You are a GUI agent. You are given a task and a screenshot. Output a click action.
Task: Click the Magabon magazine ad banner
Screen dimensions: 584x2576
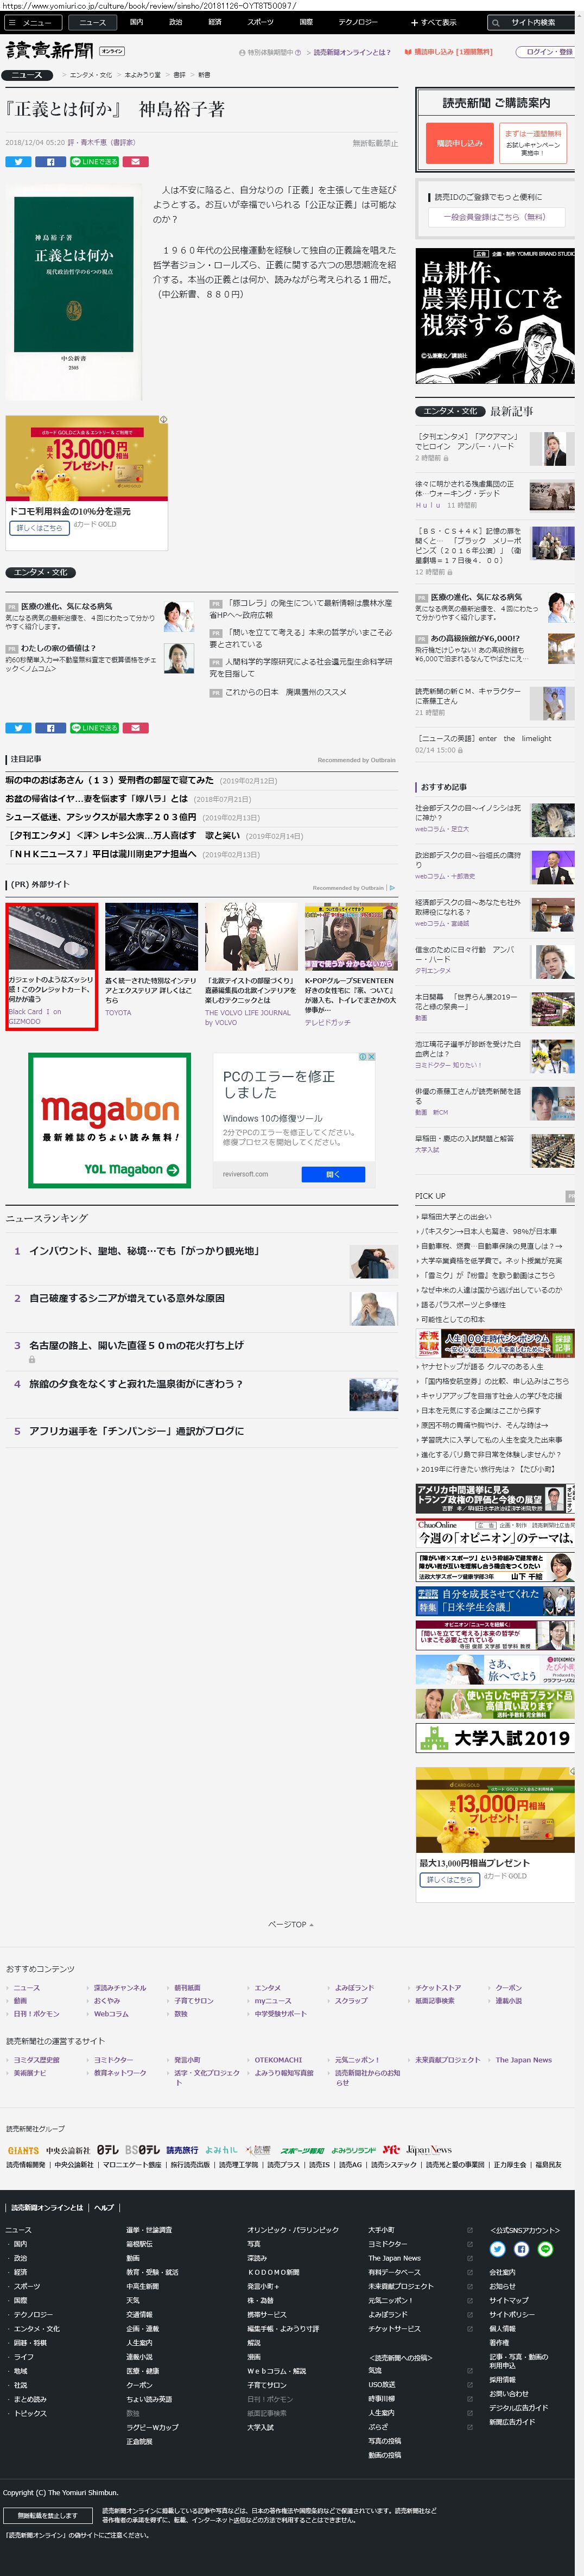110,1120
